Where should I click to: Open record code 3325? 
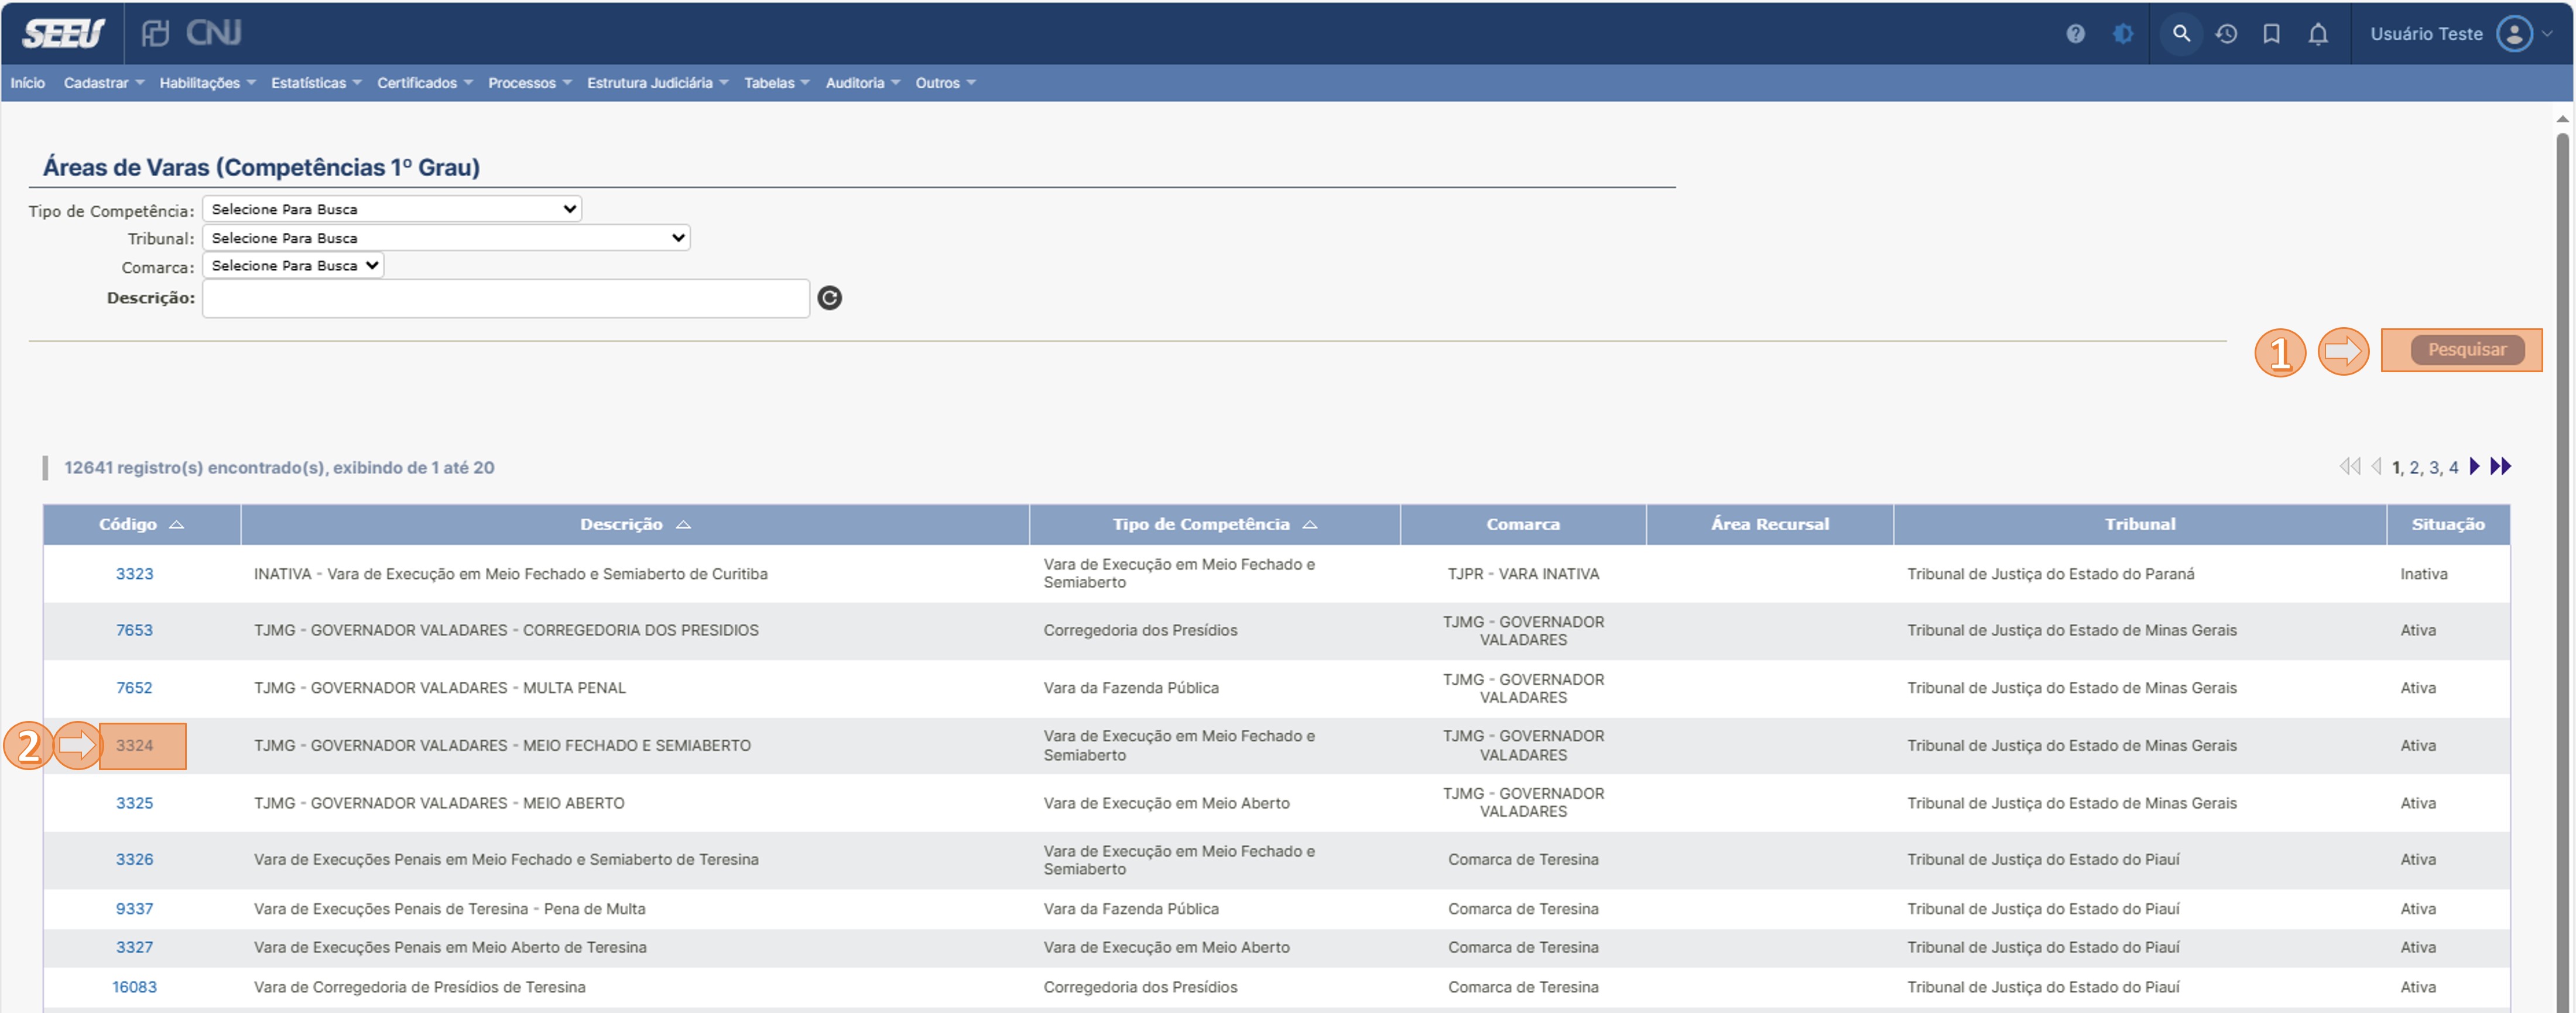pyautogui.click(x=134, y=803)
